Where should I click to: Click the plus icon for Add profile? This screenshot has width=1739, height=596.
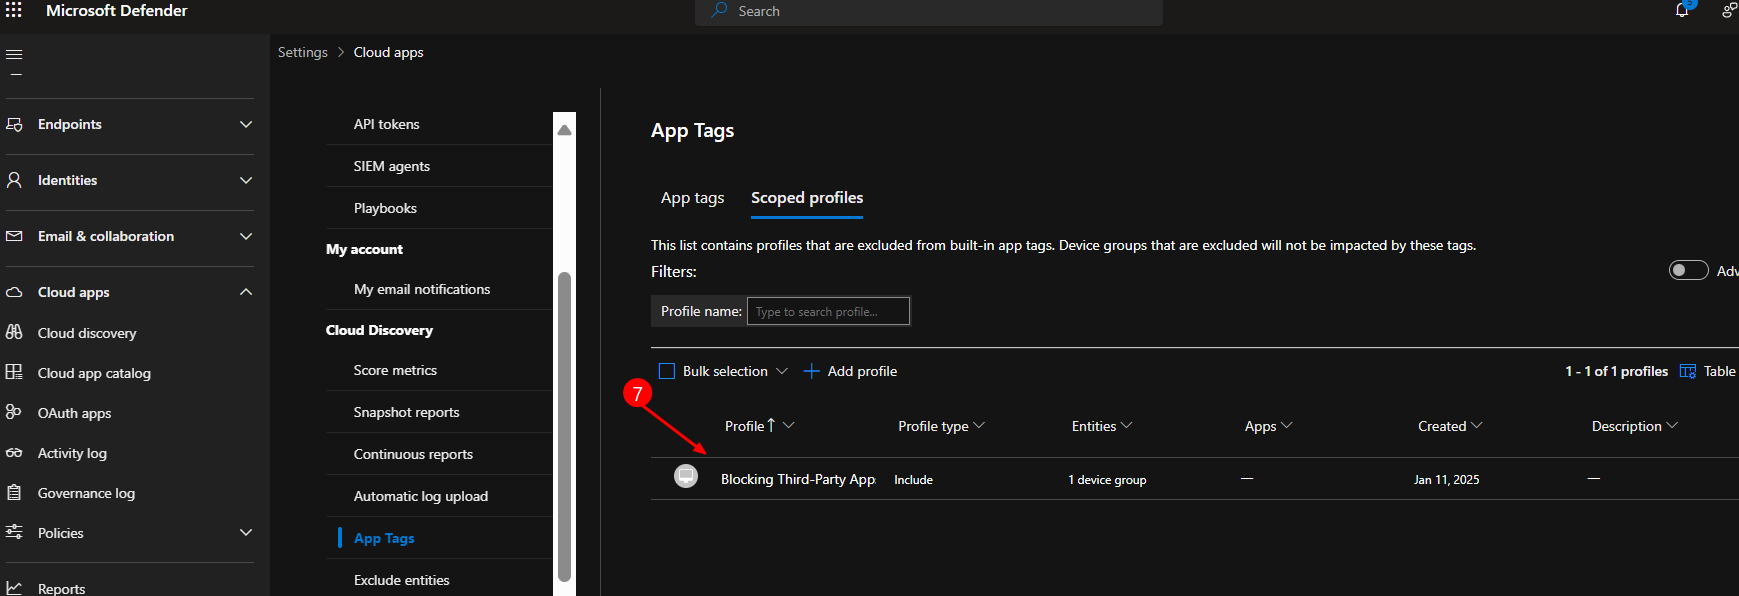812,371
